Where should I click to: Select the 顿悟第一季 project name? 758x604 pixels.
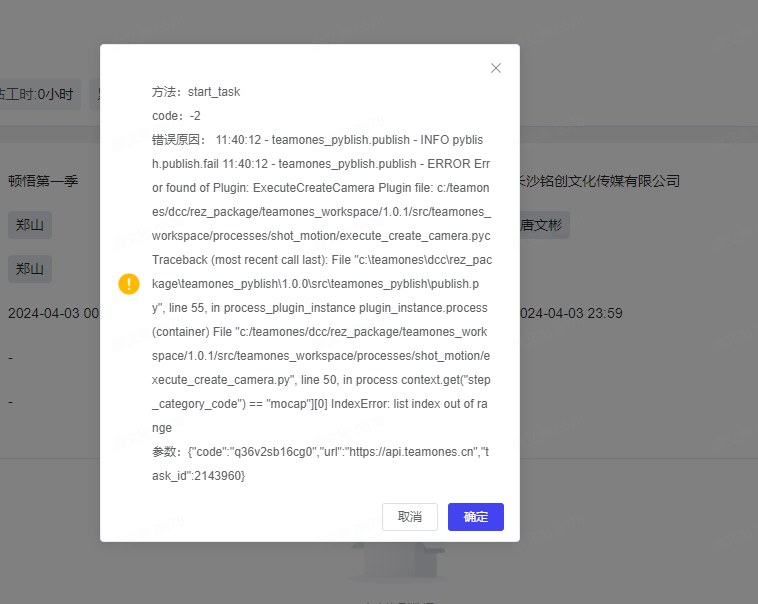pos(43,181)
